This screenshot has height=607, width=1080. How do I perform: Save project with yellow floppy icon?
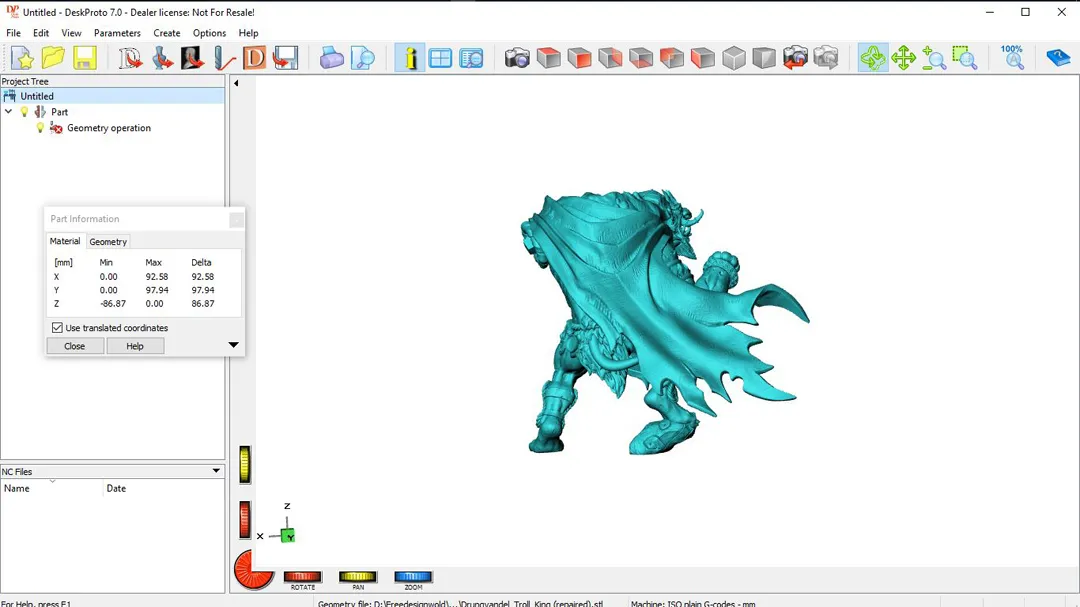(x=84, y=58)
